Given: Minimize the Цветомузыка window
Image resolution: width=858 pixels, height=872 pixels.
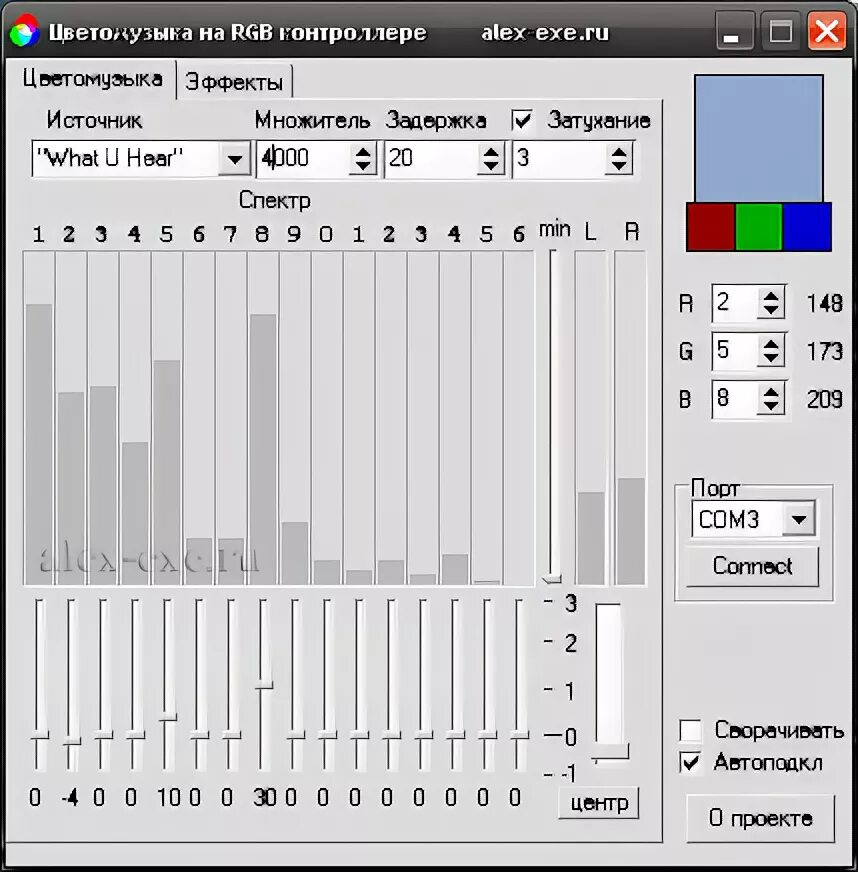Looking at the screenshot, I should (733, 31).
